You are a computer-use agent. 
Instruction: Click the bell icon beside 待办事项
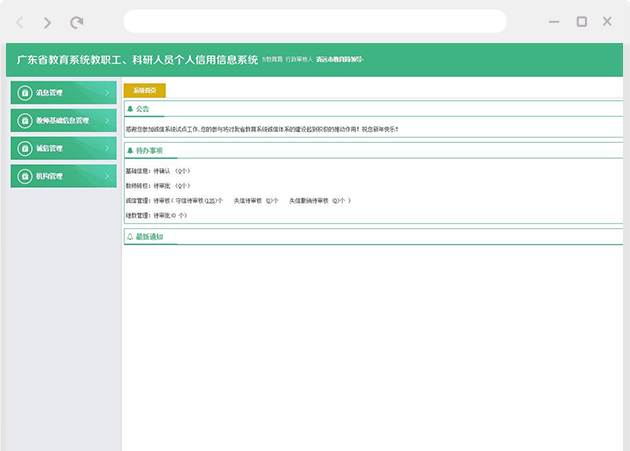[x=130, y=150]
